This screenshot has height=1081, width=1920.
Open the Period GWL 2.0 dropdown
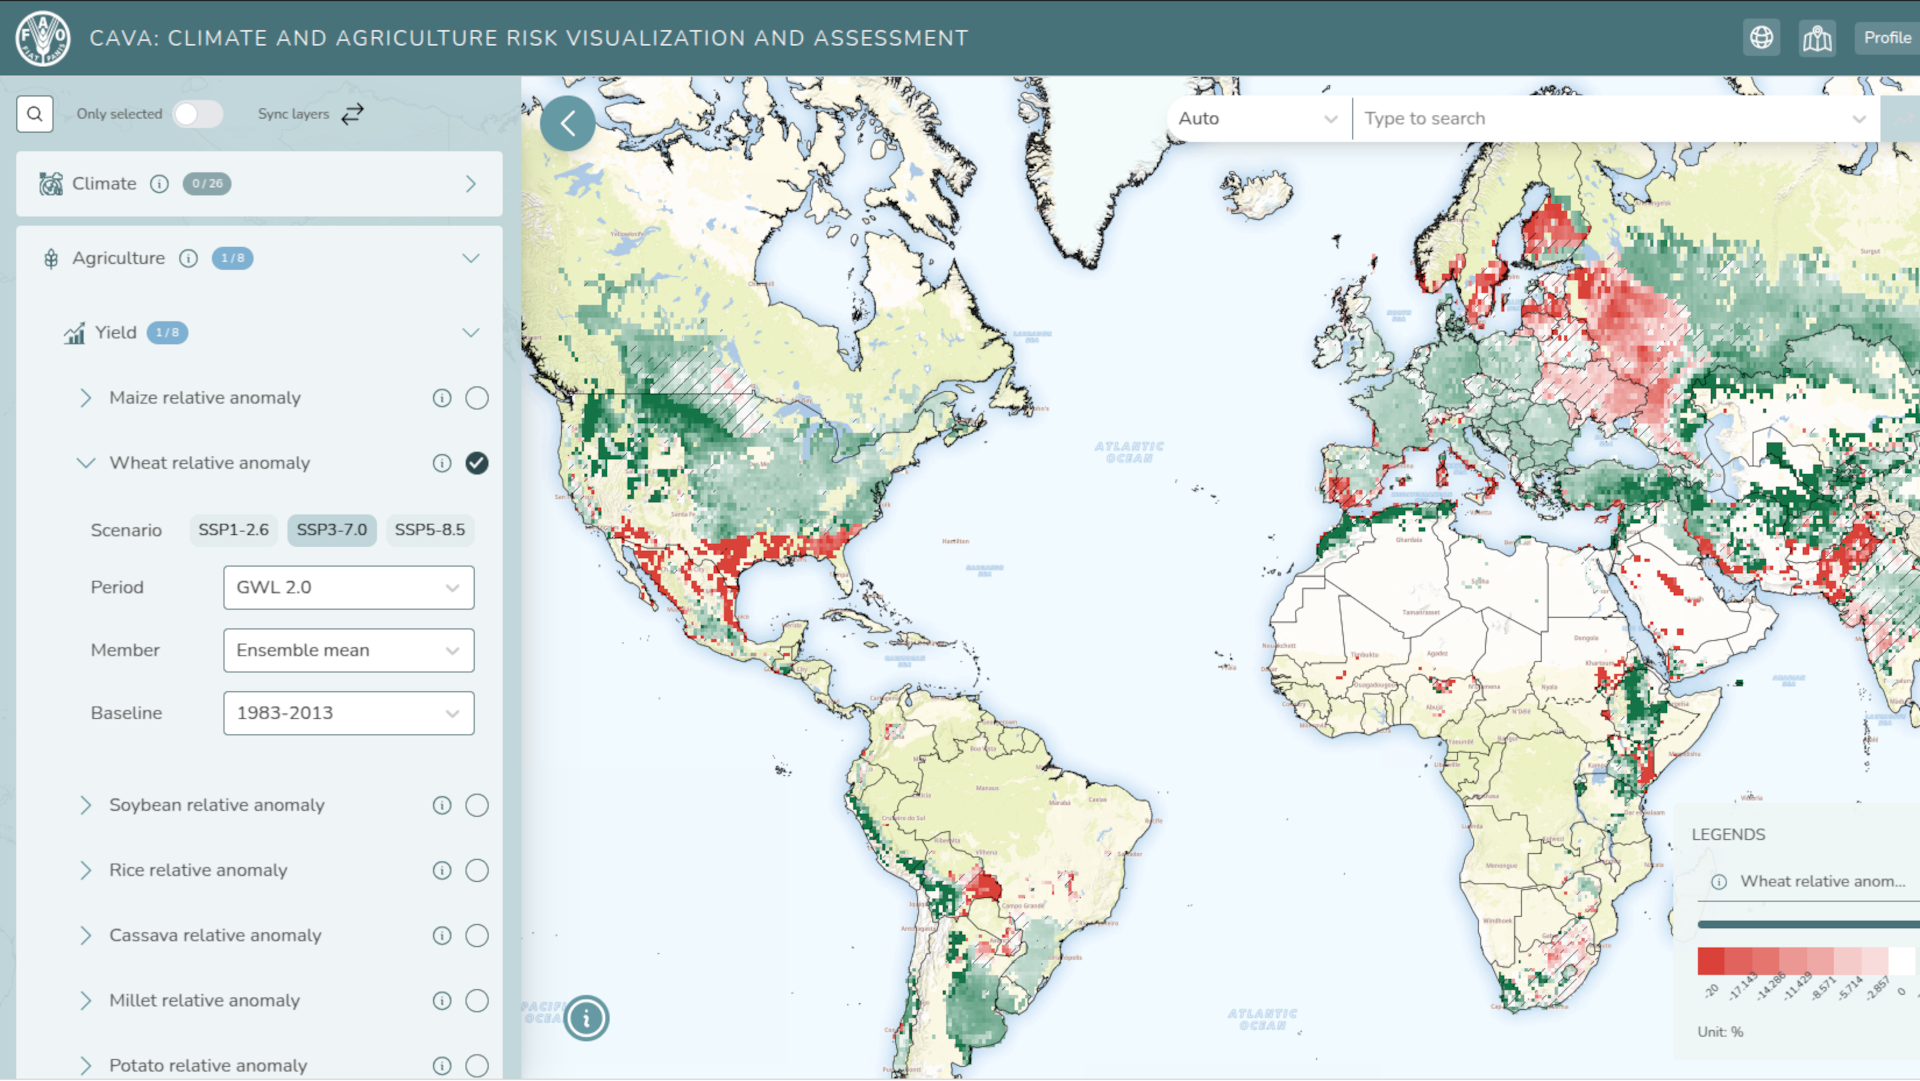pos(348,588)
